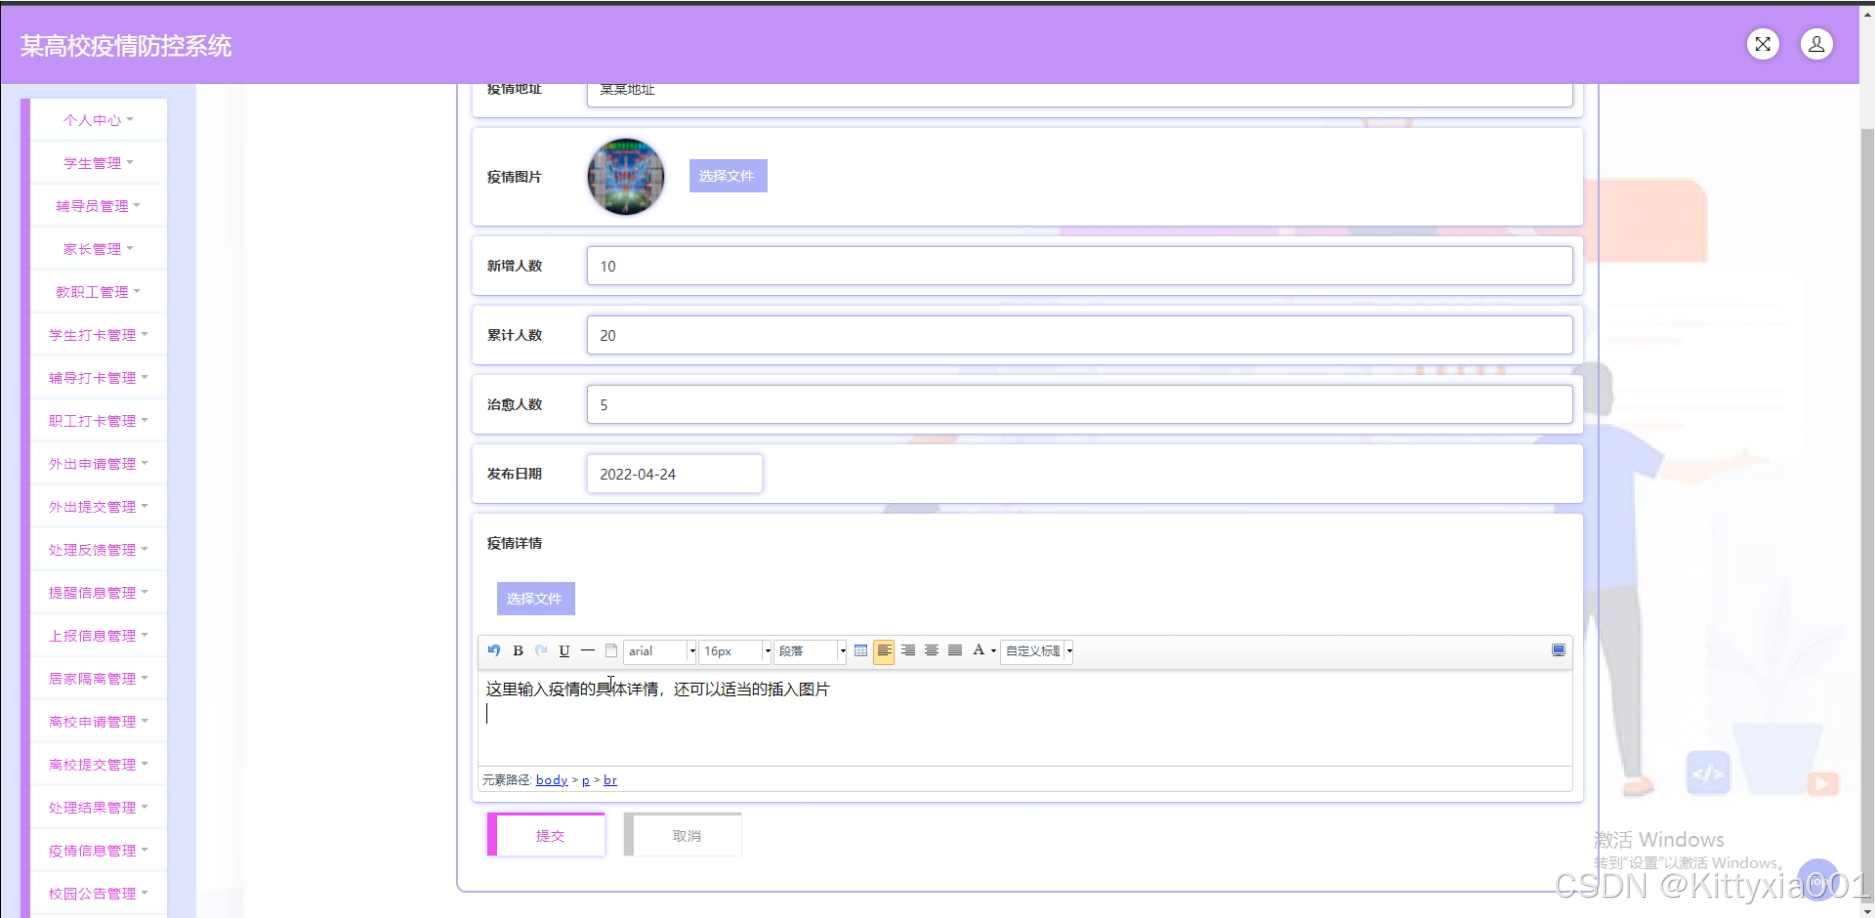Click the insert table icon
This screenshot has height=918, width=1875.
click(x=861, y=651)
